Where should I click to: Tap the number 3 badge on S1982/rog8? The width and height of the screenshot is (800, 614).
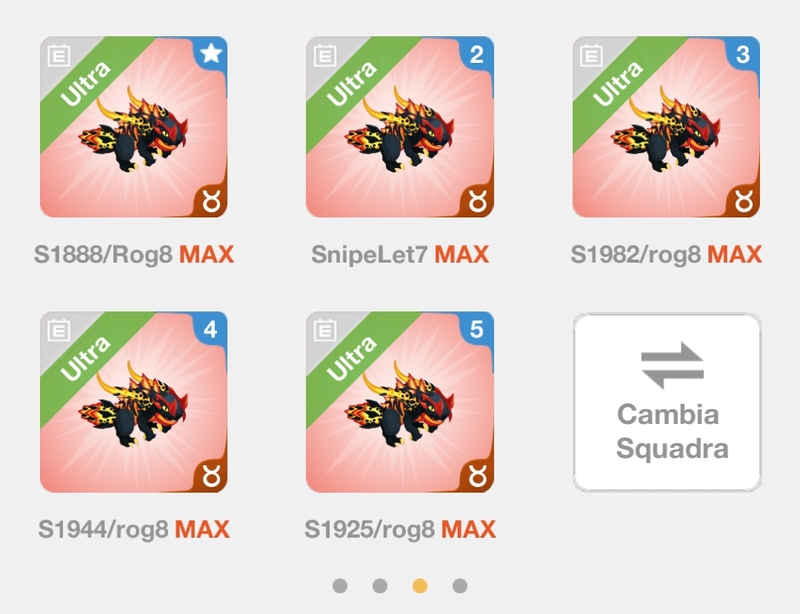(x=743, y=54)
